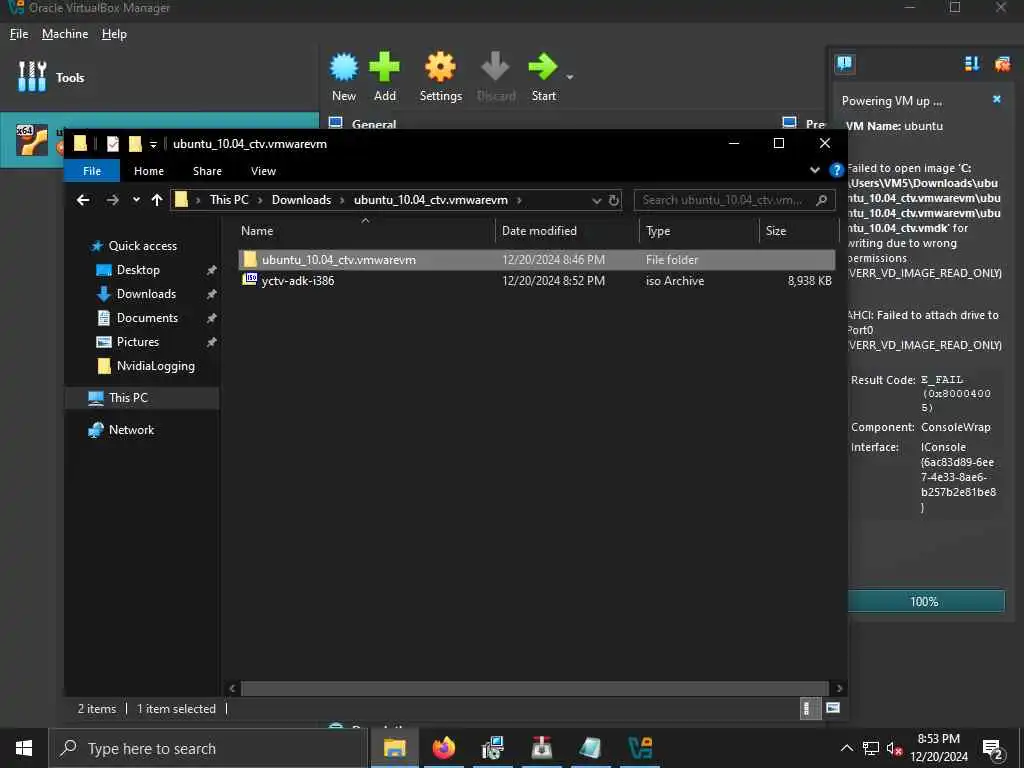Dismiss the Powering VM up notification

click(997, 99)
